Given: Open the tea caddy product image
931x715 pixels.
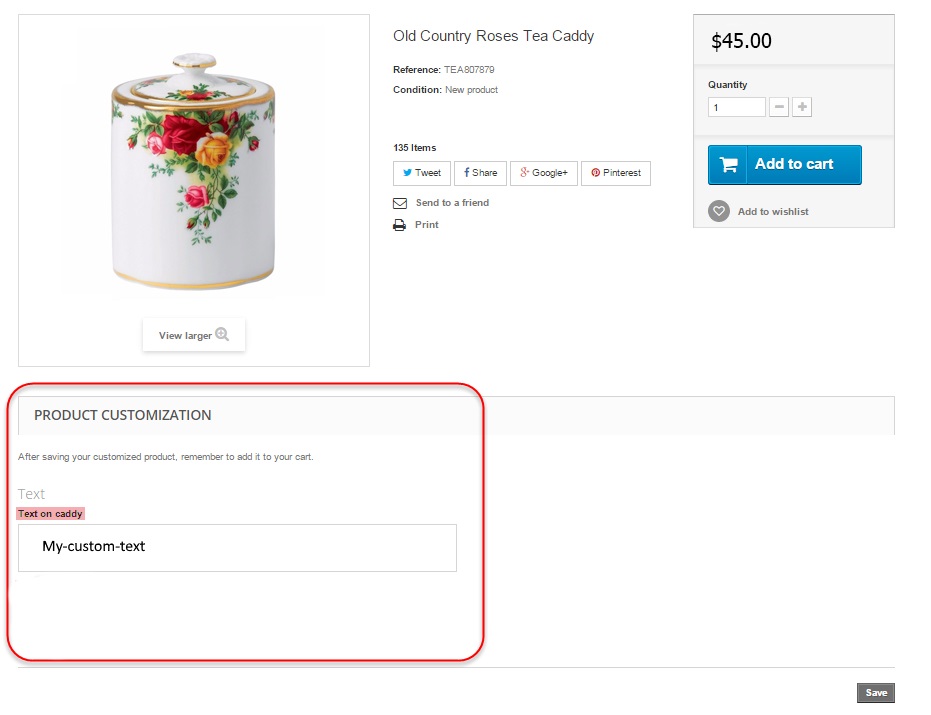Looking at the screenshot, I should (193, 165).
